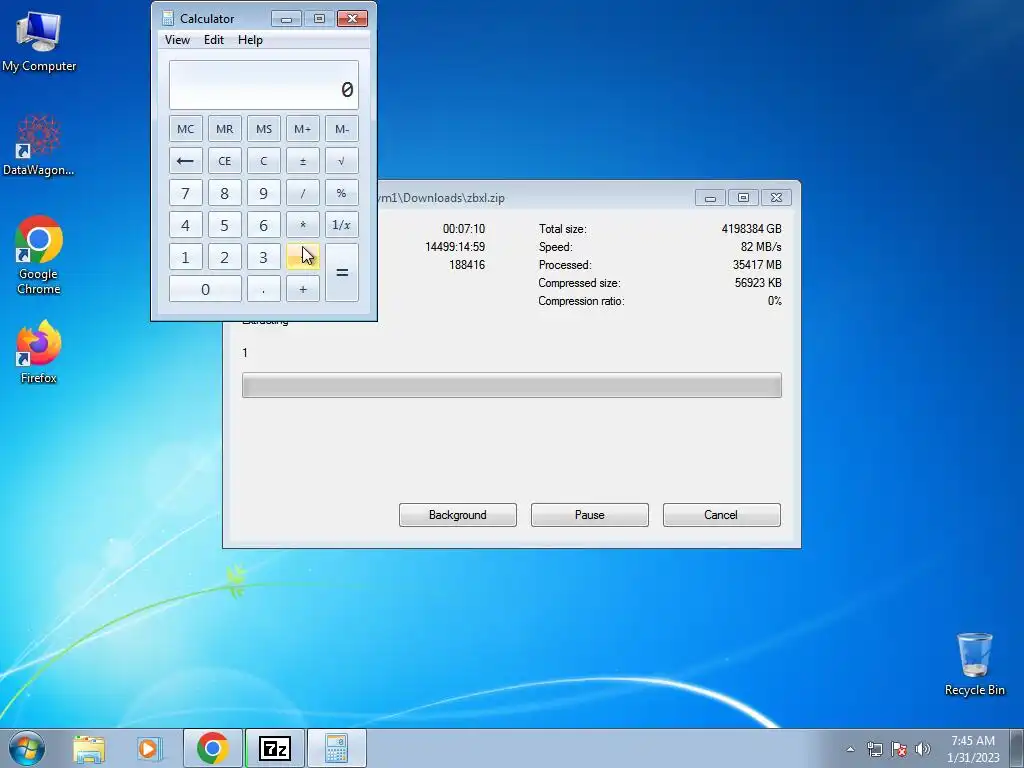
Task: Click calculator digit 6
Action: (x=264, y=225)
